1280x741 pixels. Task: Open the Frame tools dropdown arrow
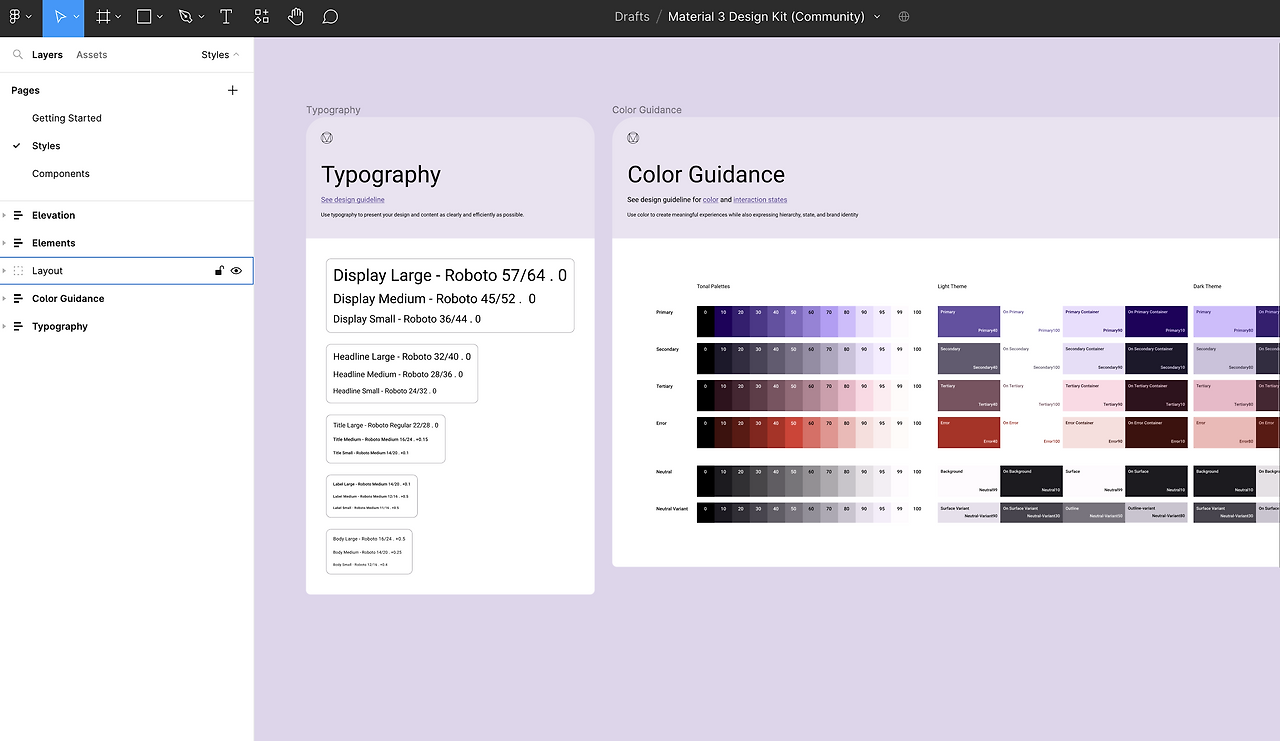pos(118,17)
